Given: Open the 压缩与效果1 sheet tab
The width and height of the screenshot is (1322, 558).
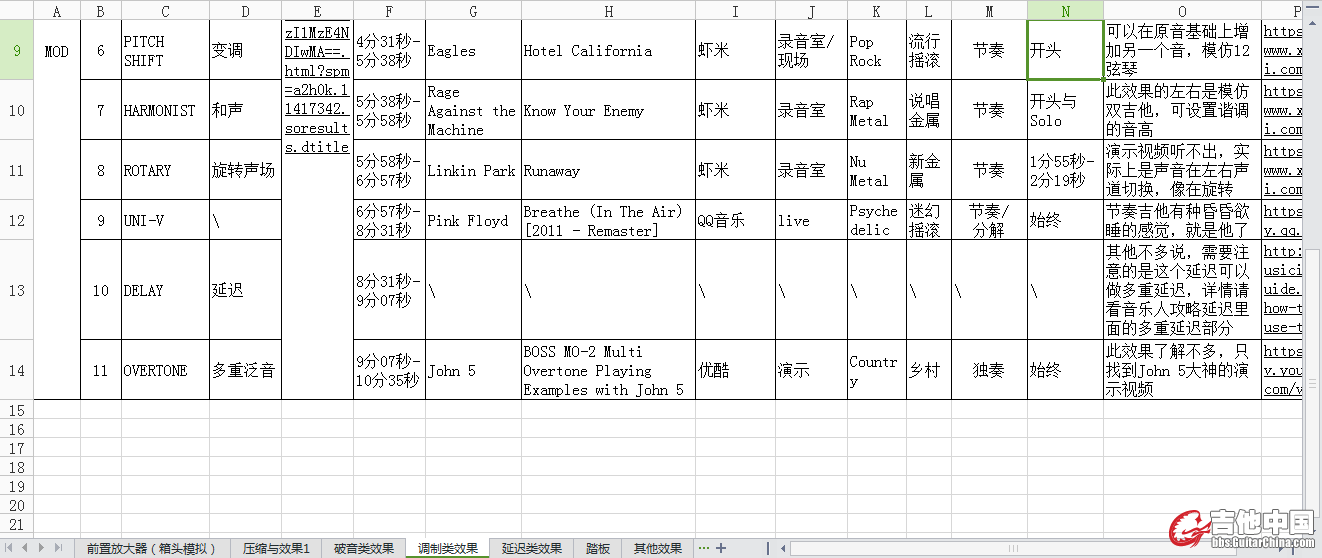Looking at the screenshot, I should click(x=277, y=548).
